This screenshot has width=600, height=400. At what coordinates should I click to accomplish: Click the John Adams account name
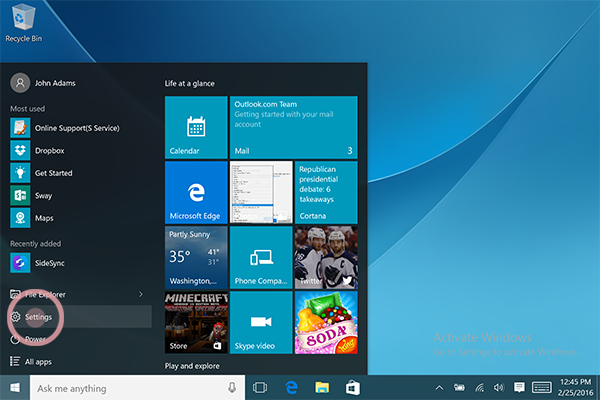[x=55, y=83]
